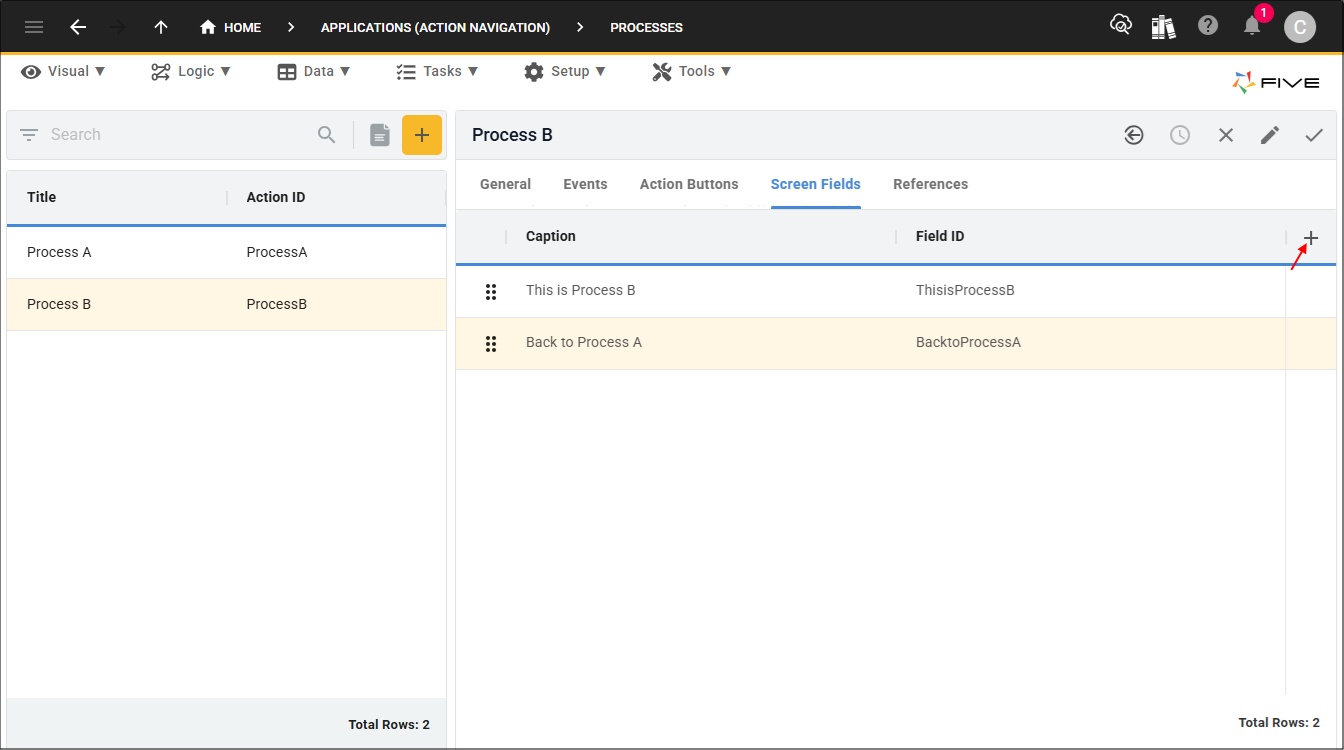Expand the Data menu
This screenshot has width=1344, height=750.
click(x=314, y=71)
